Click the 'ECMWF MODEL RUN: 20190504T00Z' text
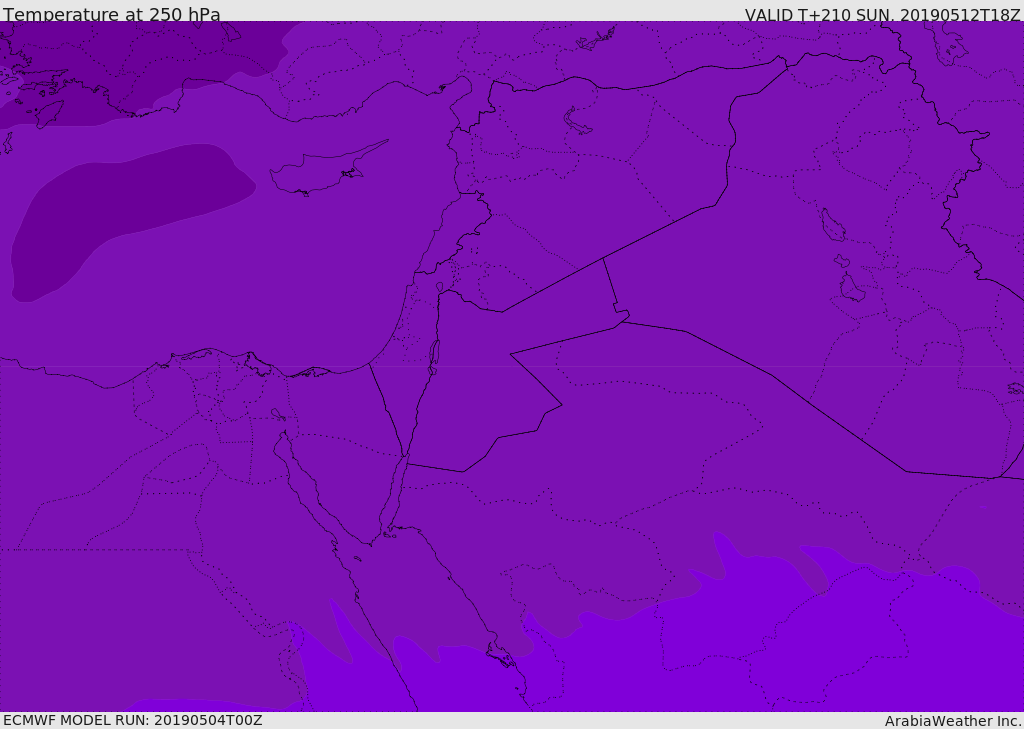 point(133,720)
